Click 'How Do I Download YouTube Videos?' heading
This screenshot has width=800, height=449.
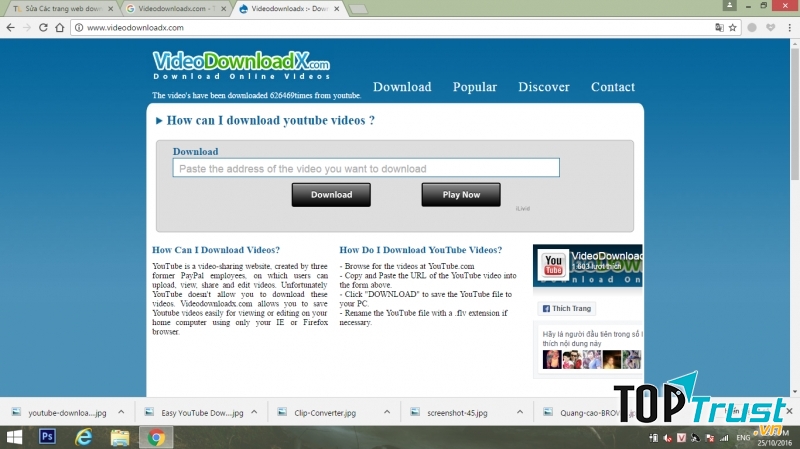(420, 250)
